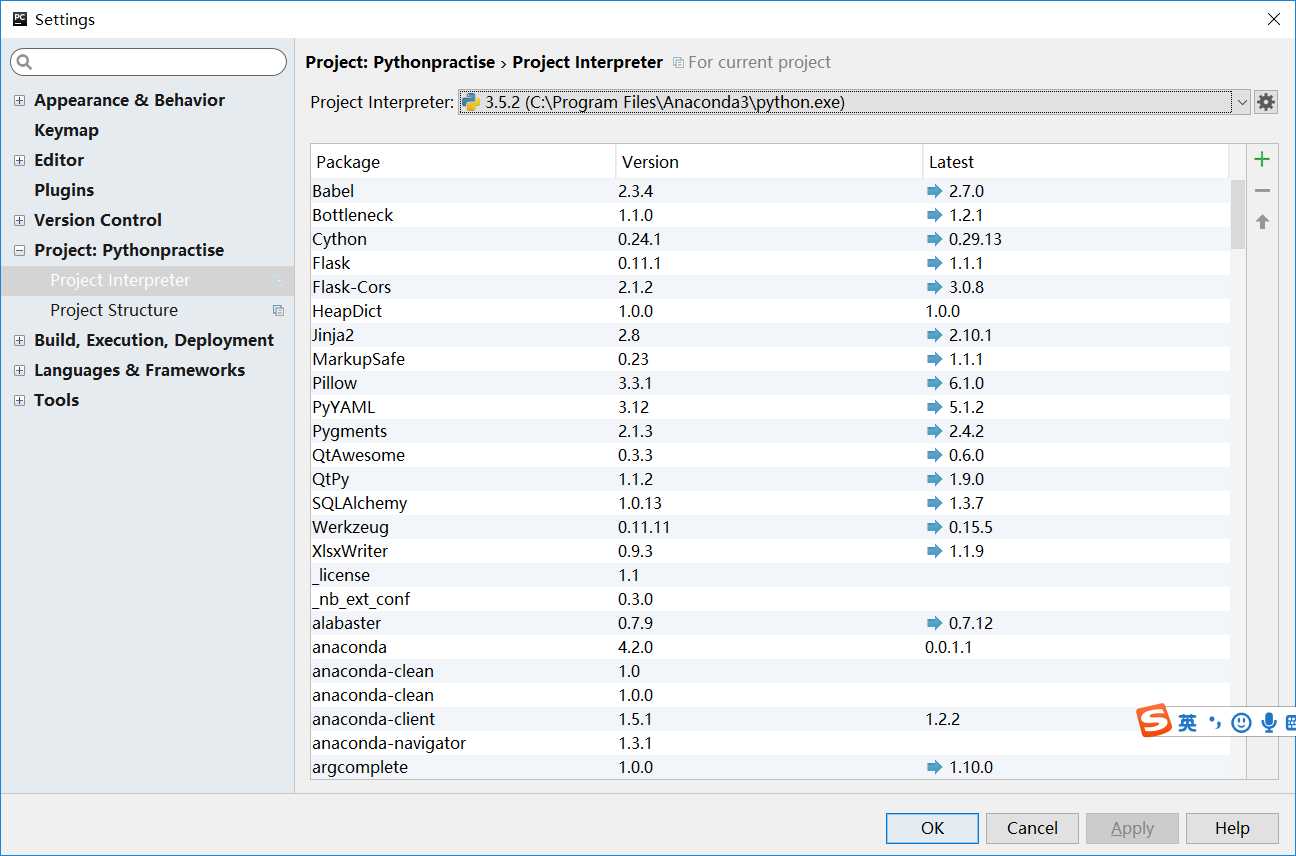Select the anaconda-navigator package row
The width and height of the screenshot is (1296, 856).
[770, 743]
